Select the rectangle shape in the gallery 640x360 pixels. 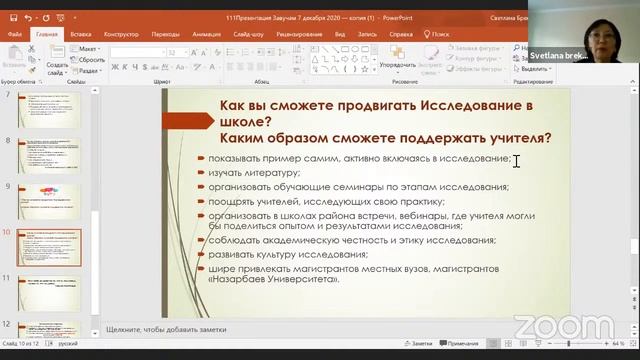click(345, 49)
